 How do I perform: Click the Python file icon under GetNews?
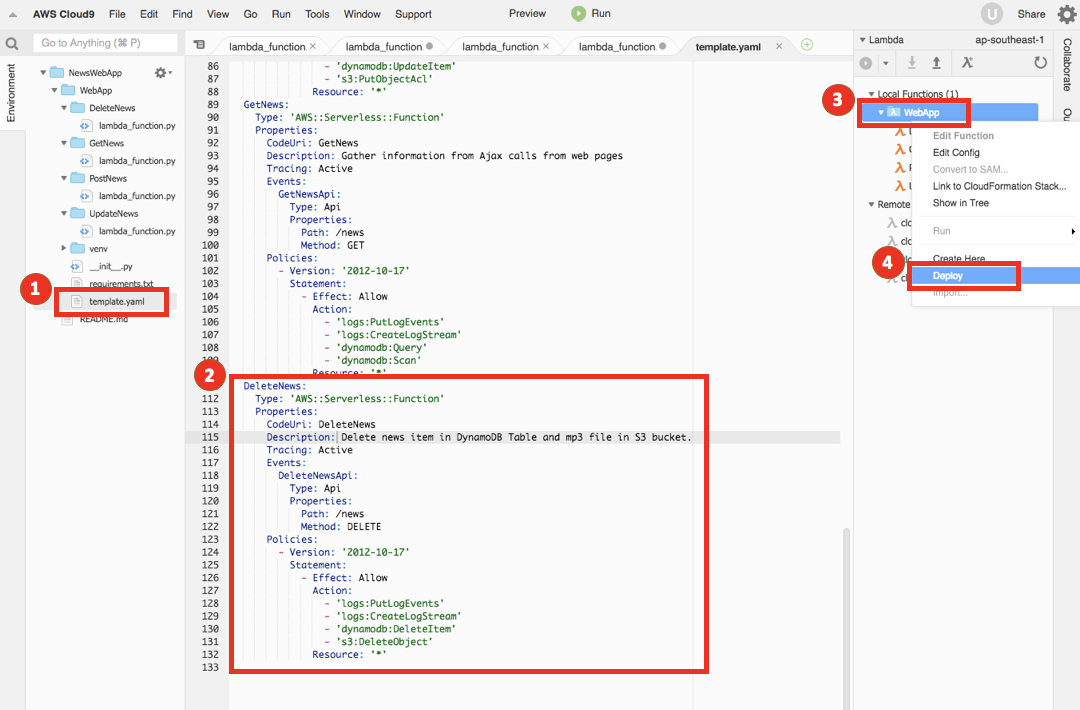click(x=85, y=160)
